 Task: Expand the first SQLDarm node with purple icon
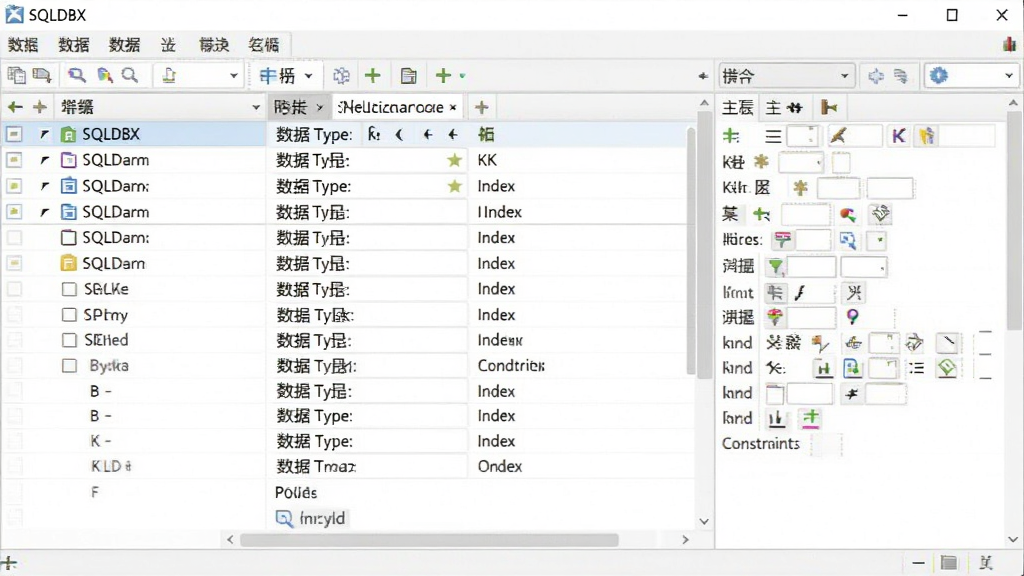tap(44, 160)
